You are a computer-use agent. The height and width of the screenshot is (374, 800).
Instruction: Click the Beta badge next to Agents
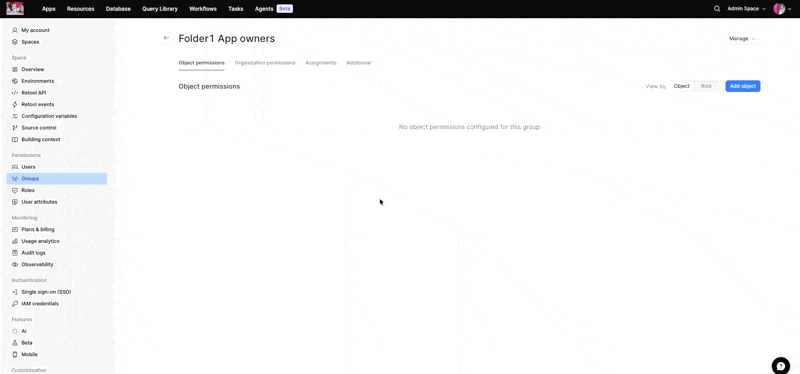pos(285,9)
